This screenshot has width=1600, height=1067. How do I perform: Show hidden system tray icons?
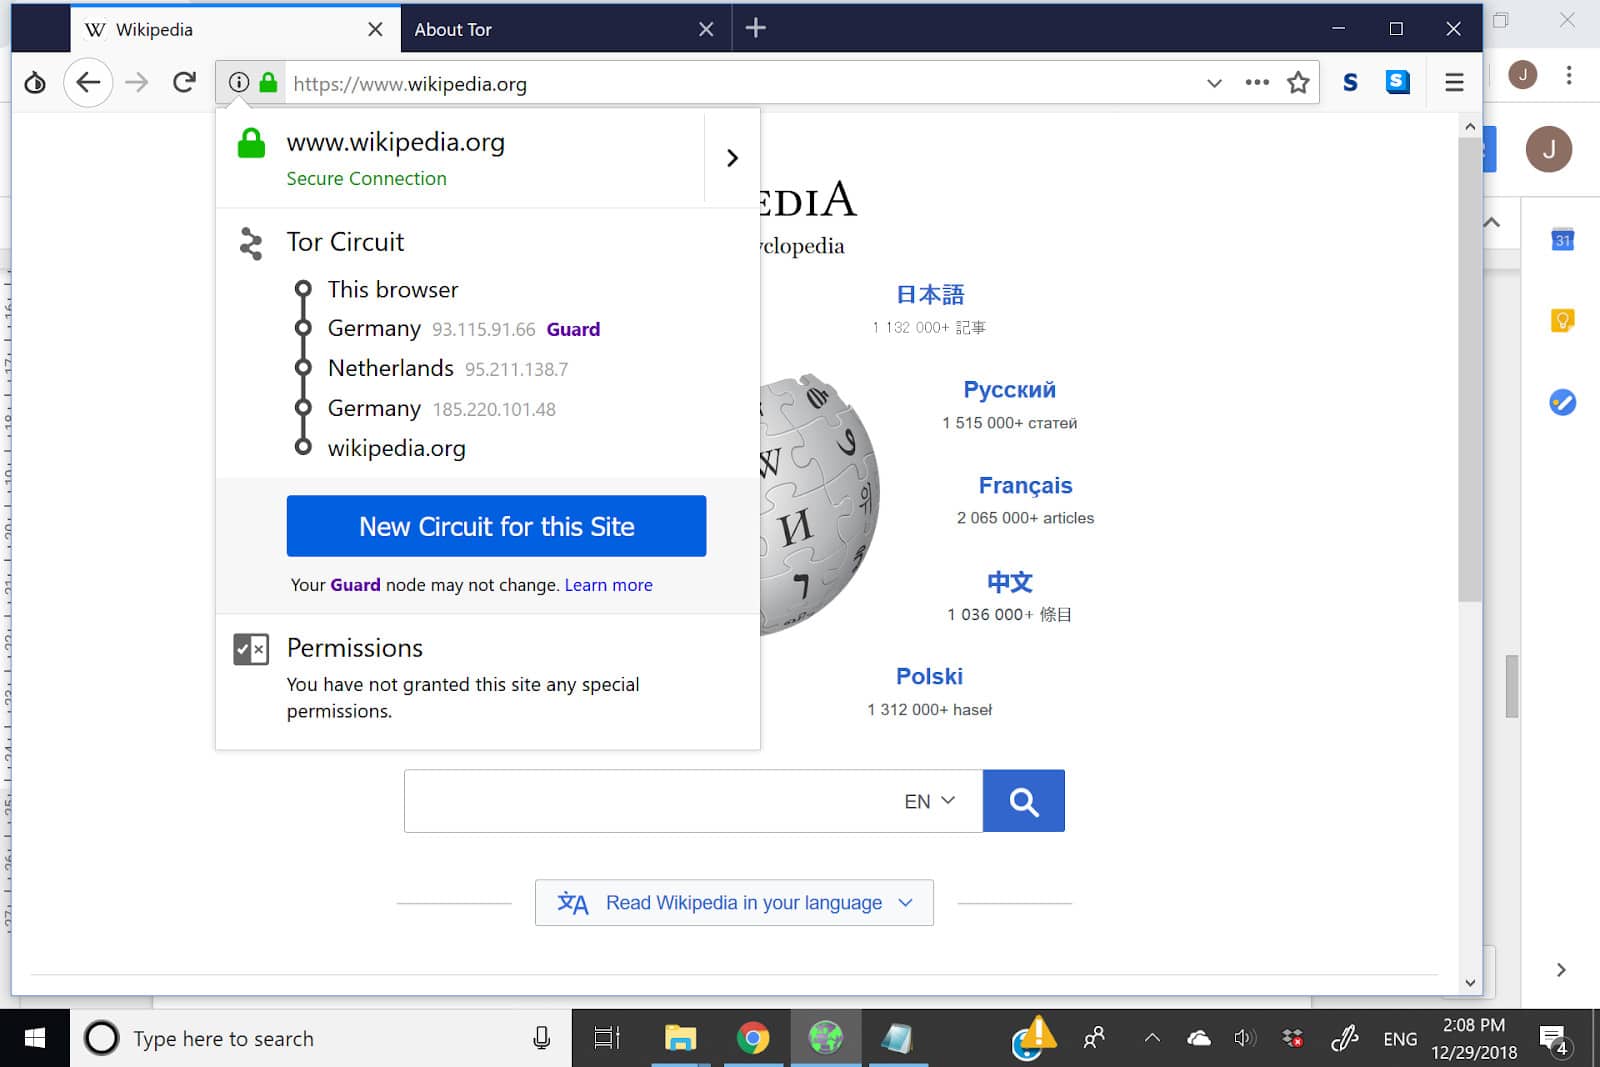pyautogui.click(x=1152, y=1038)
